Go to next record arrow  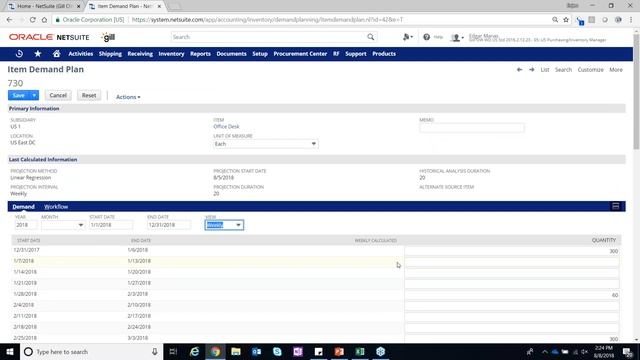531,70
